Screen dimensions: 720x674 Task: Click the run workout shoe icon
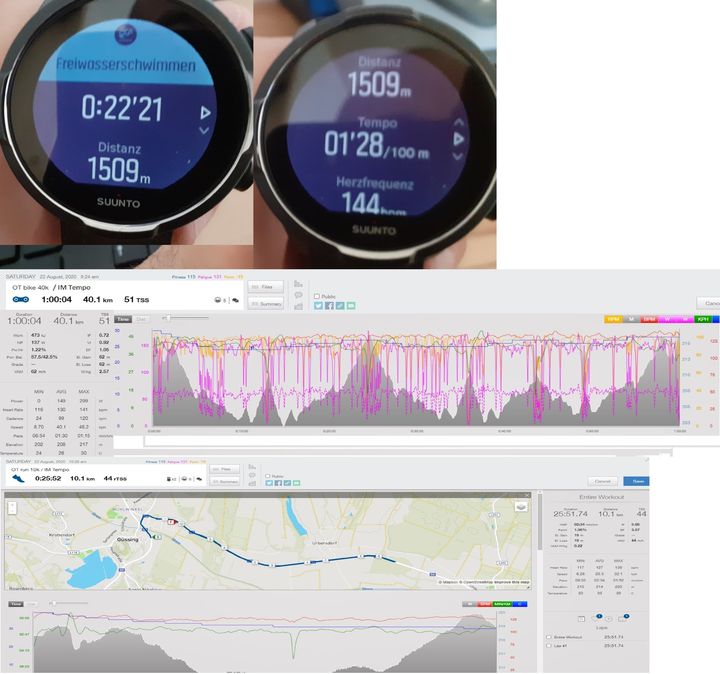click(18, 478)
